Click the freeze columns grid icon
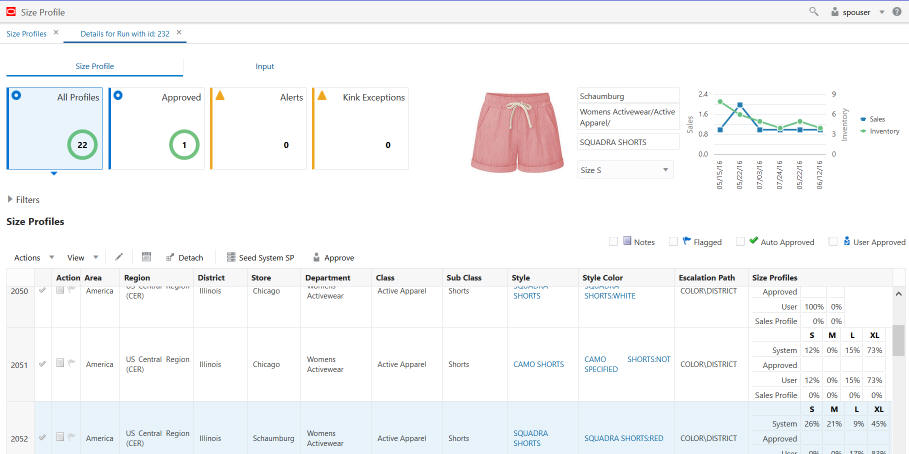909x454 pixels. [146, 257]
